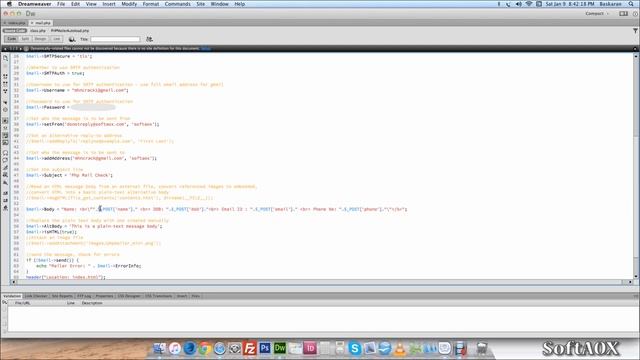Open Finder from the Dock
This screenshot has width=640, height=360.
160,348
